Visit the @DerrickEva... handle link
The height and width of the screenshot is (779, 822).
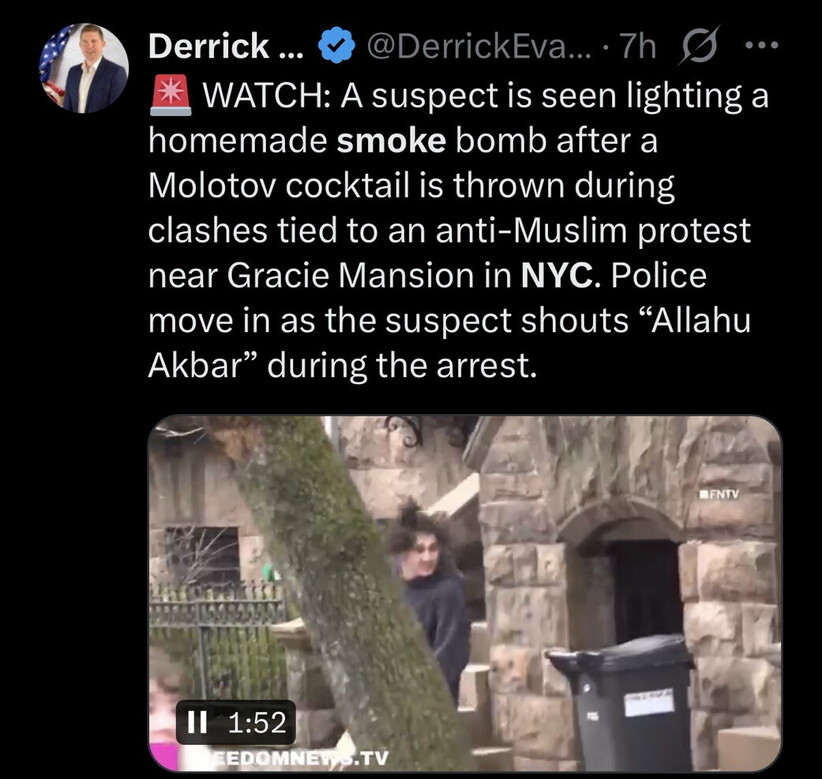[479, 46]
